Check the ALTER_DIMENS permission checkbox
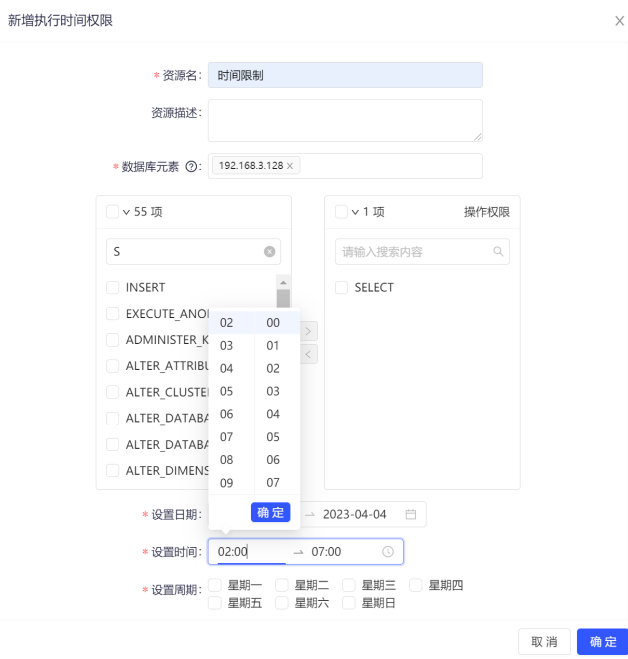Screen dimensions: 628x659 (112, 470)
